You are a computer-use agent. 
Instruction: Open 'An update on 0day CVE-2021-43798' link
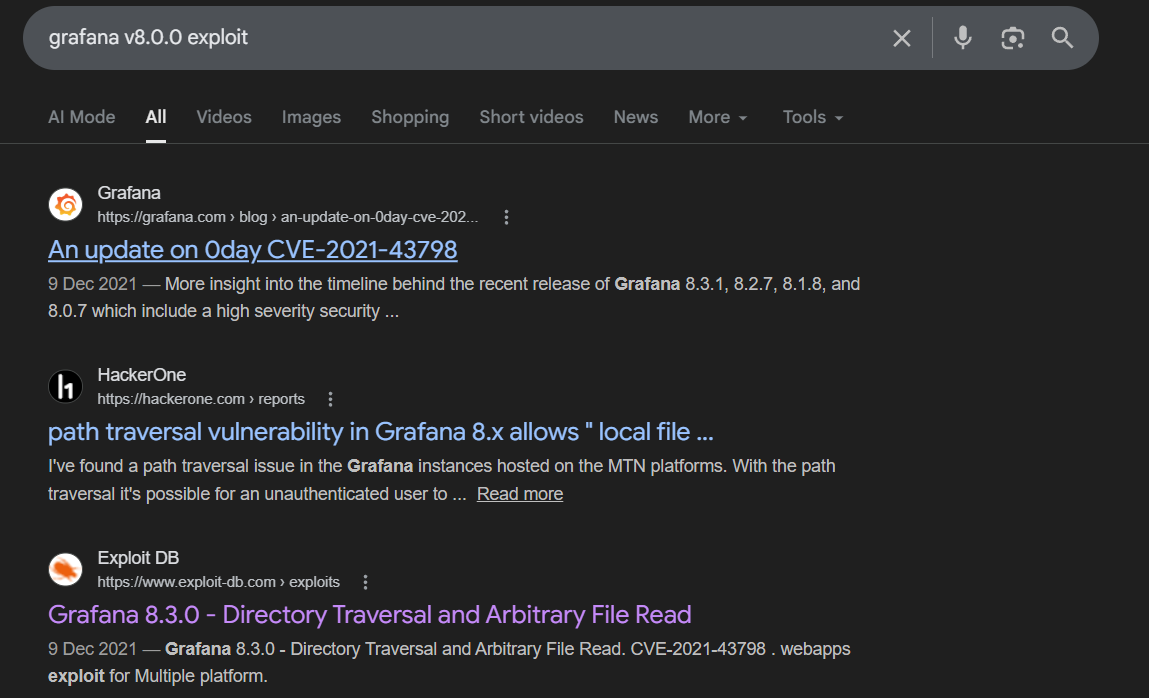[253, 250]
